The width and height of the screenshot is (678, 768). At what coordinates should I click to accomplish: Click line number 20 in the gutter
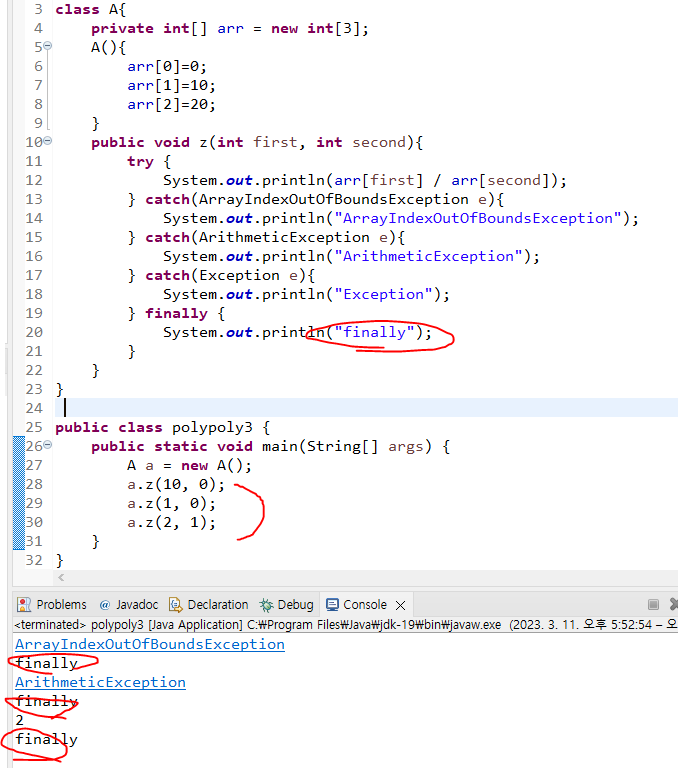point(34,332)
